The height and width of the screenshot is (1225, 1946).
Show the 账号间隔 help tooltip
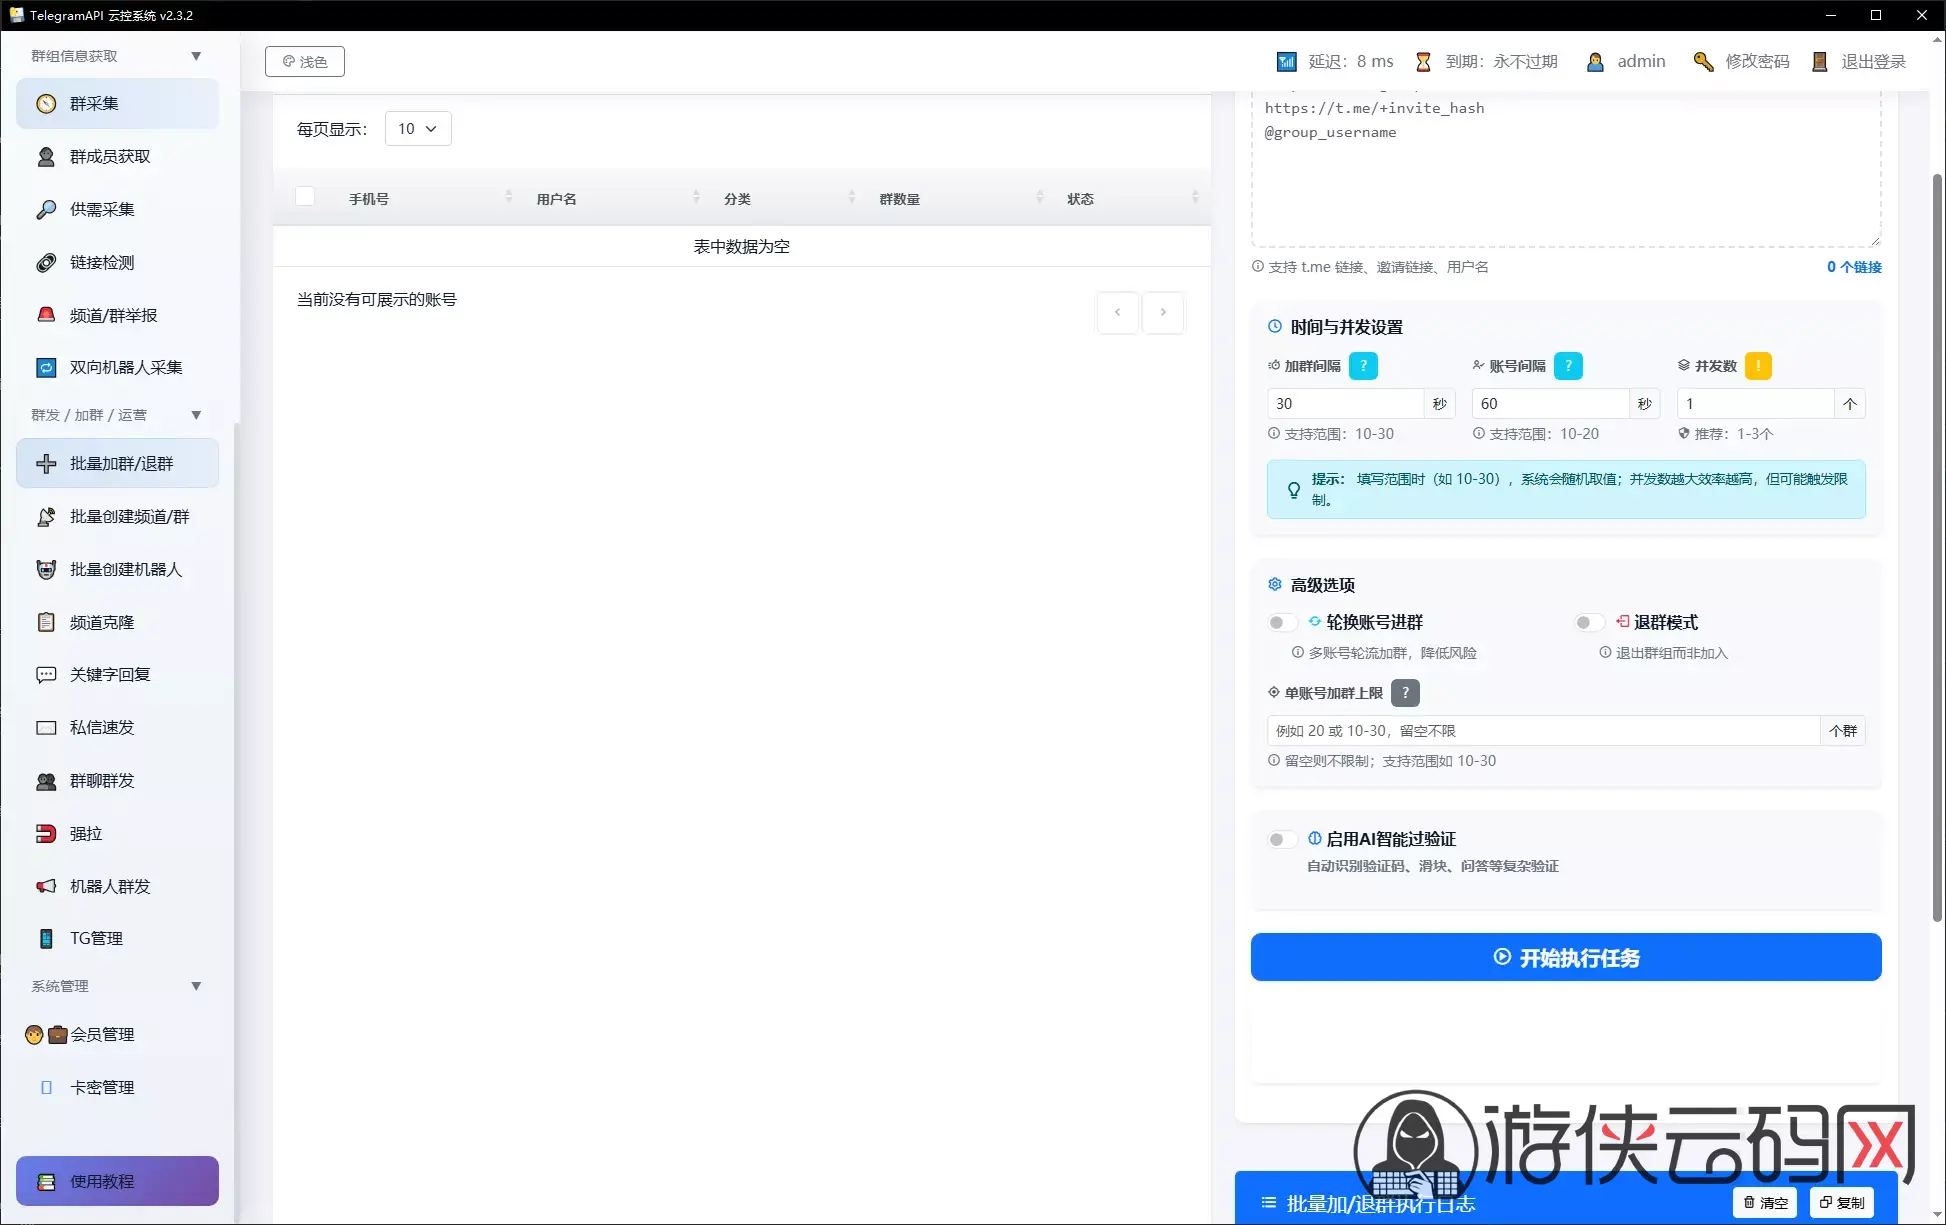coord(1568,366)
